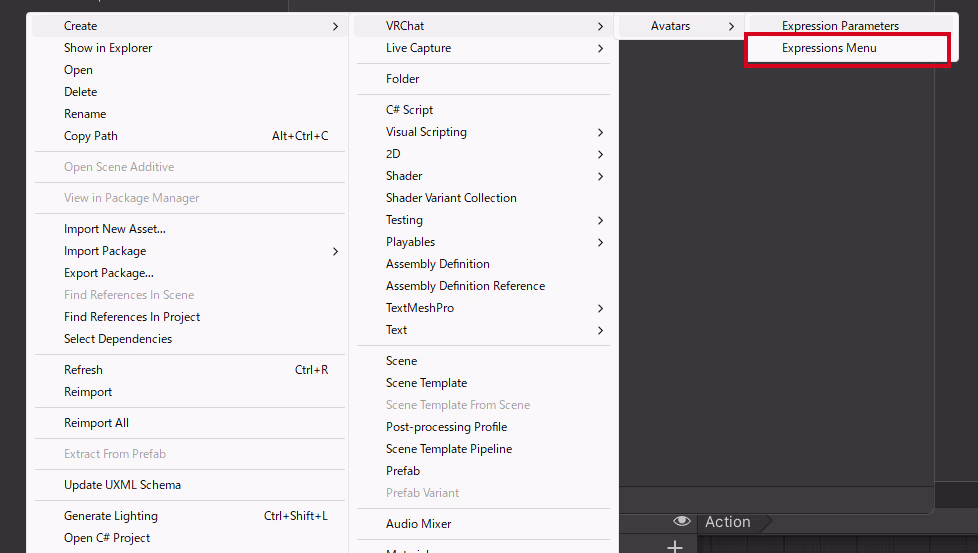Create Expression Parameters asset
978x553 pixels.
click(x=851, y=26)
